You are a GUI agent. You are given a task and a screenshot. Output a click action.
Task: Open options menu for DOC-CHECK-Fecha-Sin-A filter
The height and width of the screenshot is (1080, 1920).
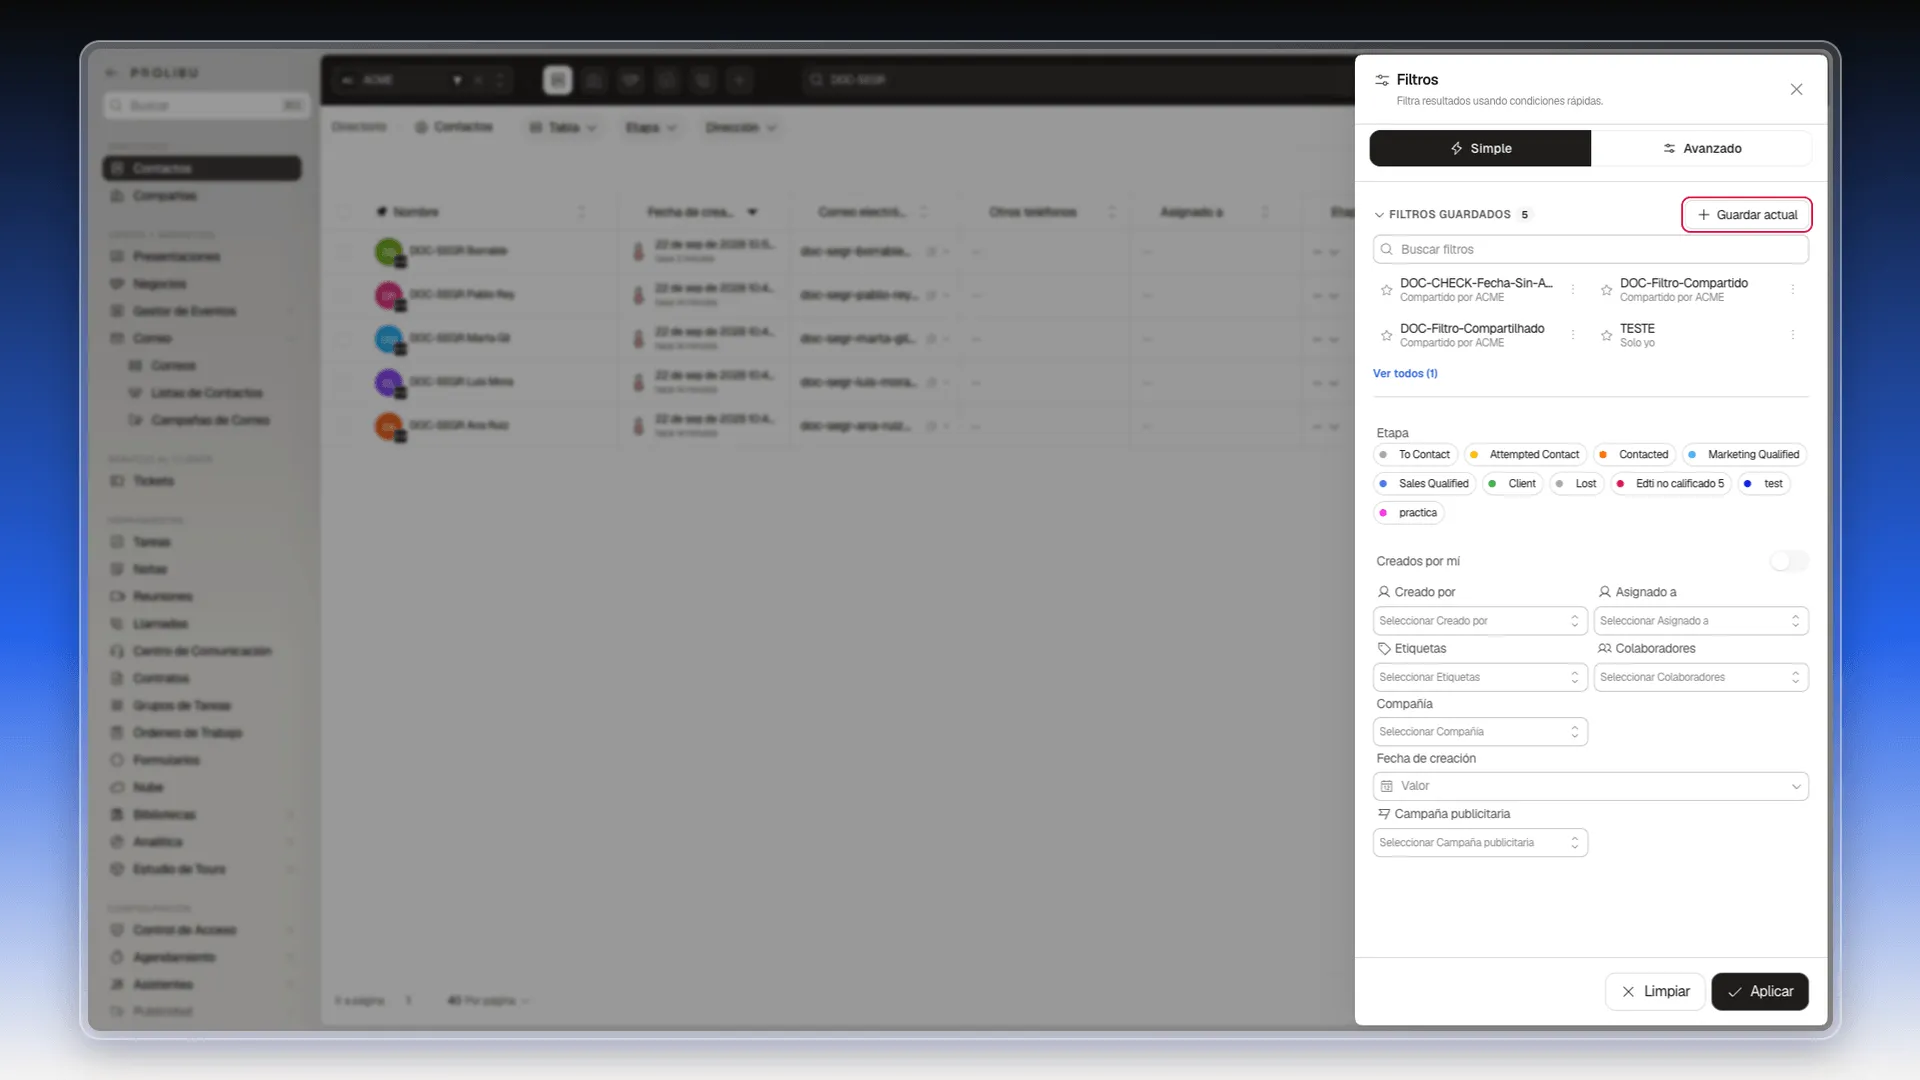1573,290
